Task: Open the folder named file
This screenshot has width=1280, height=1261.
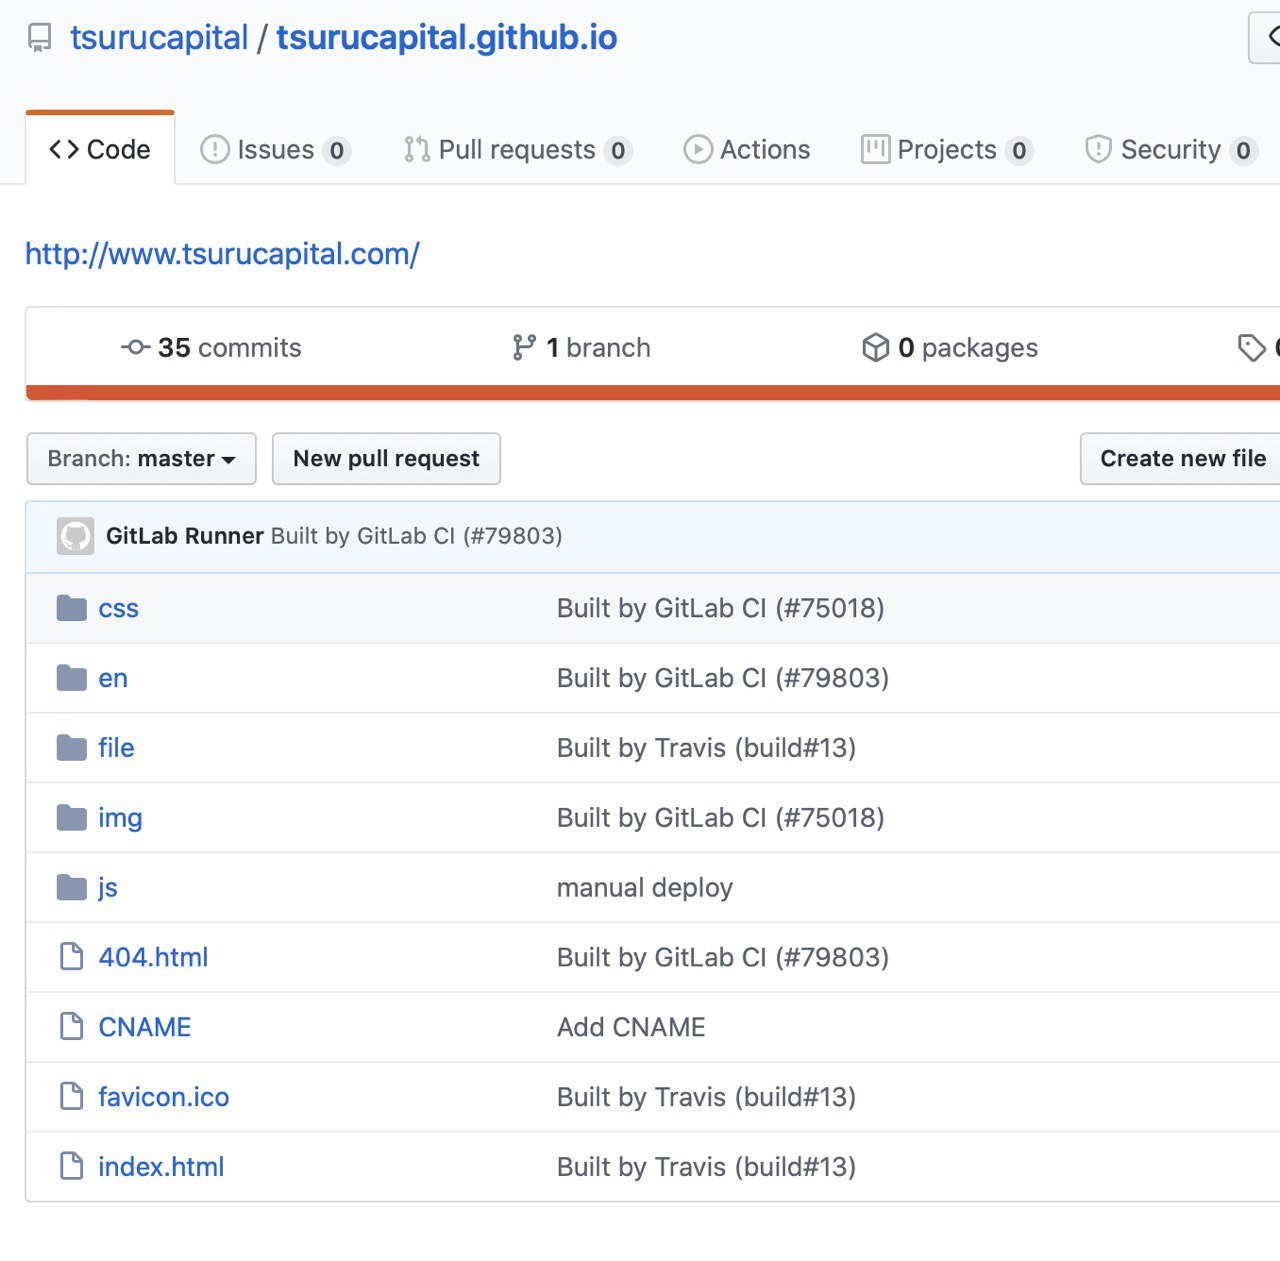Action: [116, 748]
